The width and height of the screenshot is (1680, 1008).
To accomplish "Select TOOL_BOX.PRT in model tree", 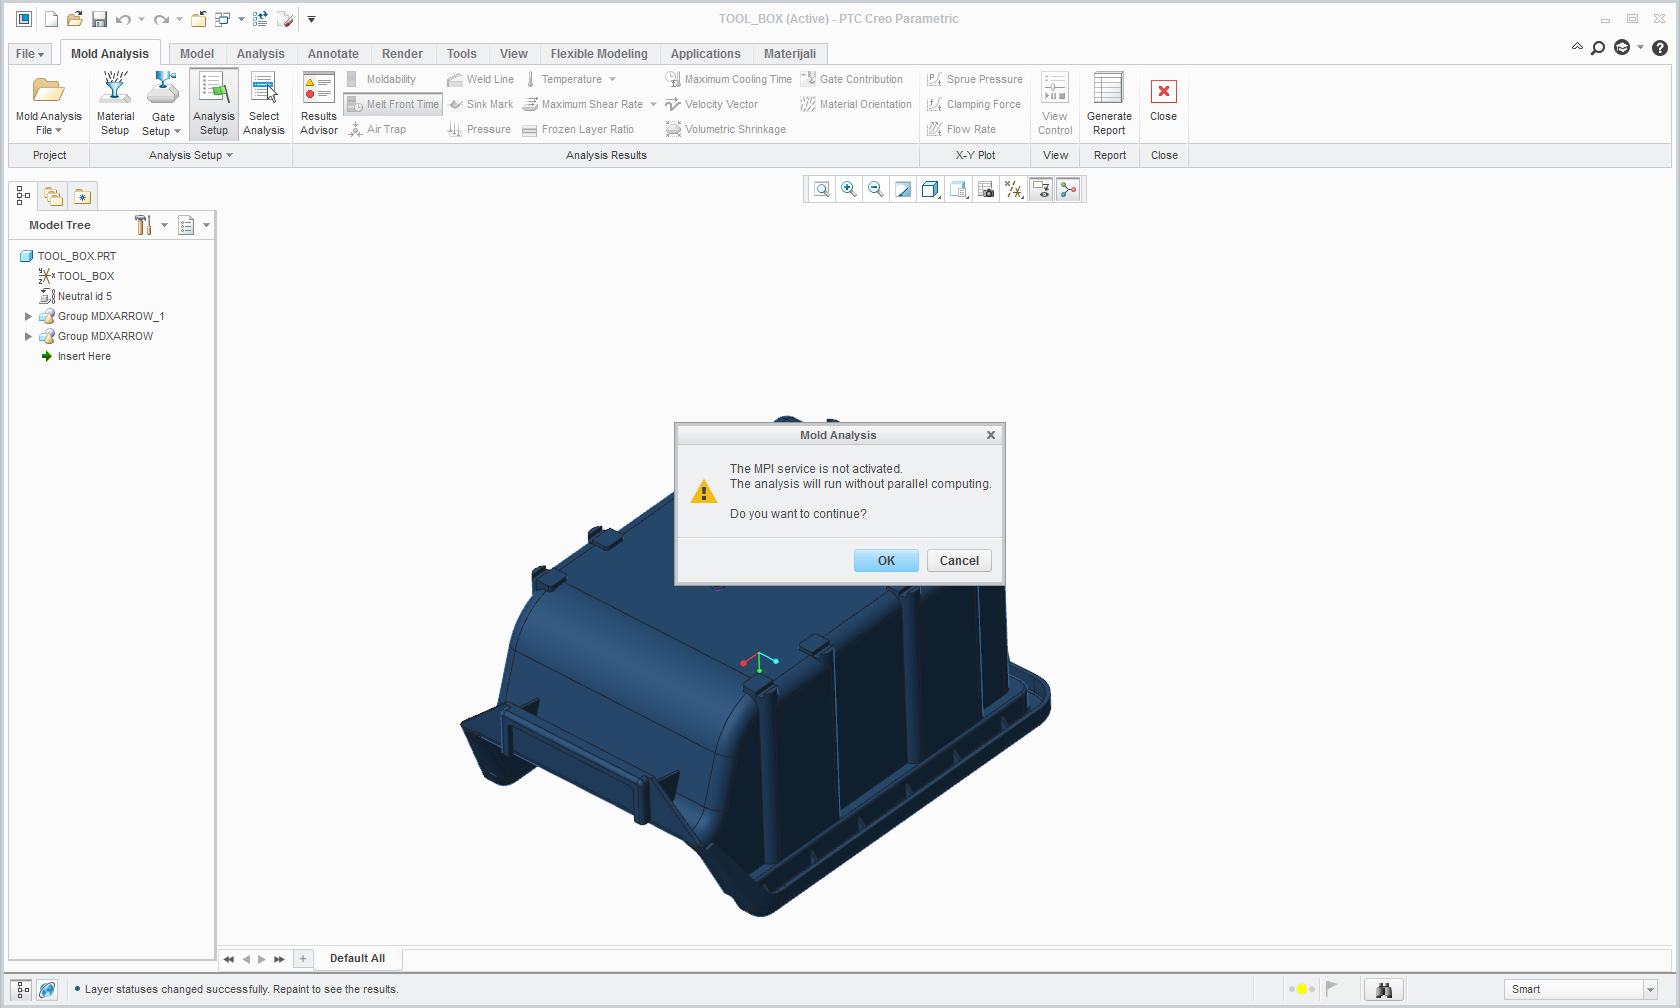I will pos(76,256).
